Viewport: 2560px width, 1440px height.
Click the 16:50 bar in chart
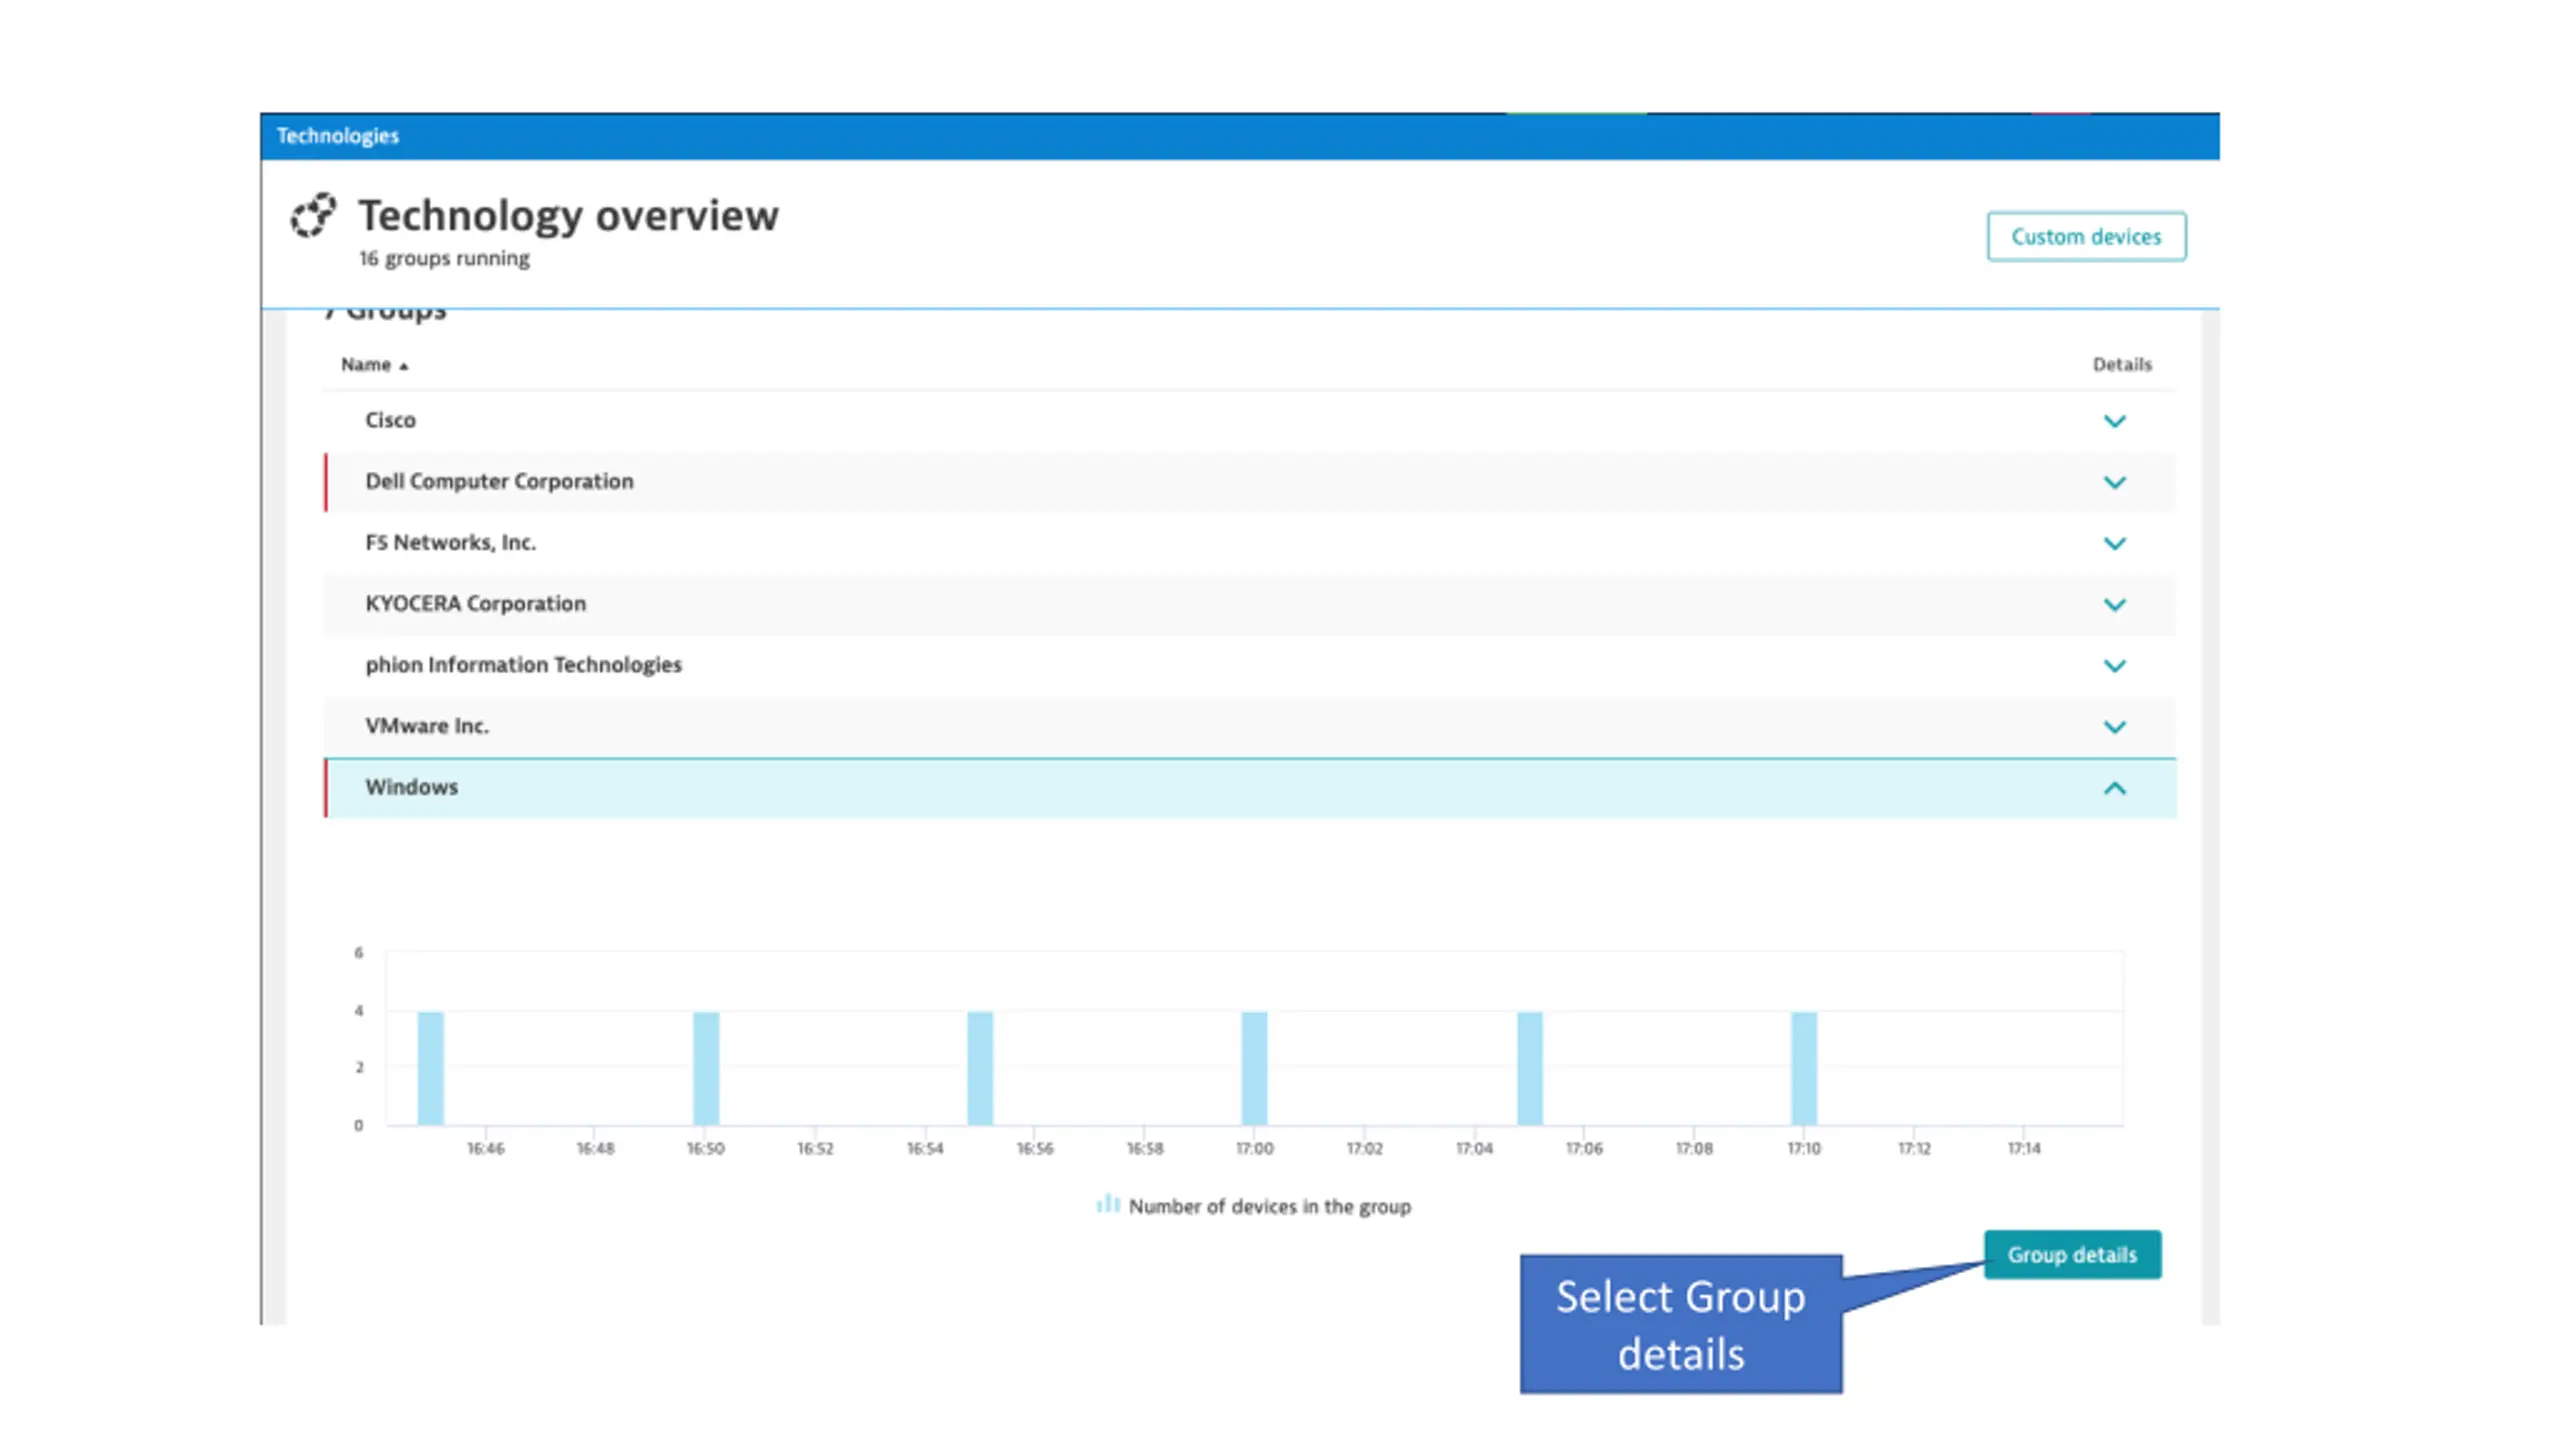click(705, 1068)
